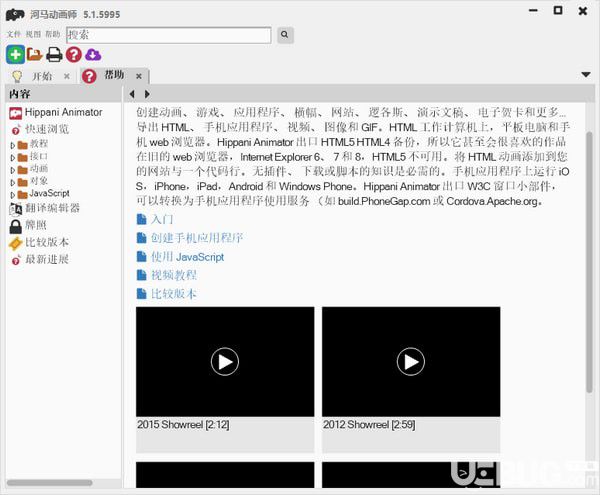Screen dimensions: 600x495
Task: Open 最新进展 in contents tree
Action: click(47, 259)
